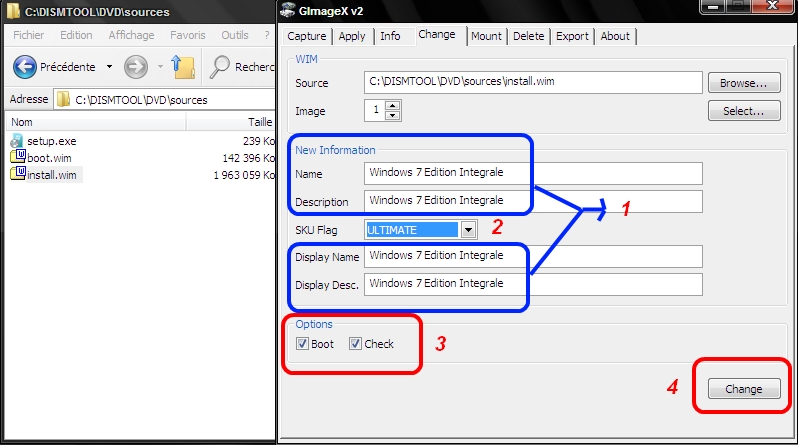Click the Browse... button
The height and width of the screenshot is (445, 798).
point(743,82)
